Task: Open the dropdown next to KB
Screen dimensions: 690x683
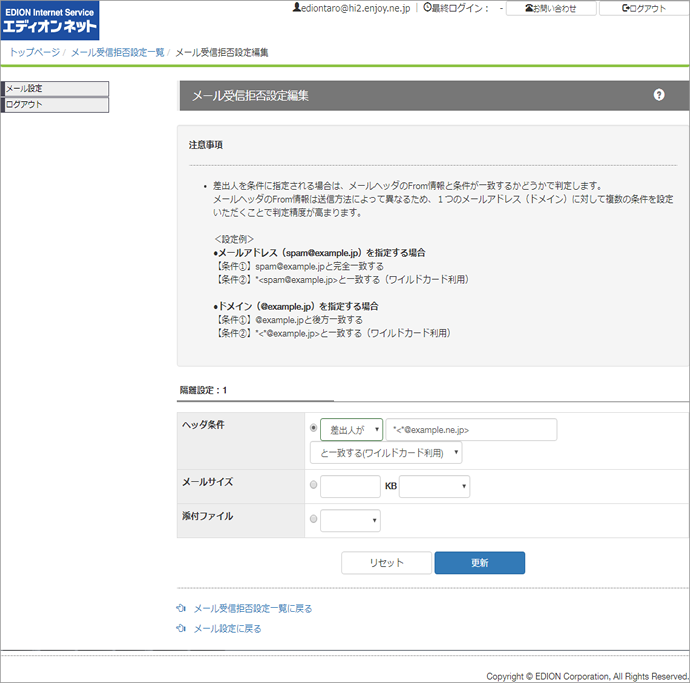Action: coord(434,487)
